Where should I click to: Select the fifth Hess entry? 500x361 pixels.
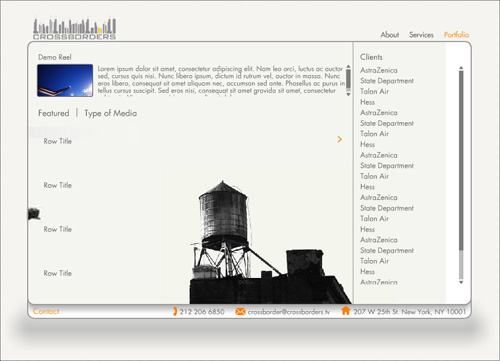click(367, 272)
